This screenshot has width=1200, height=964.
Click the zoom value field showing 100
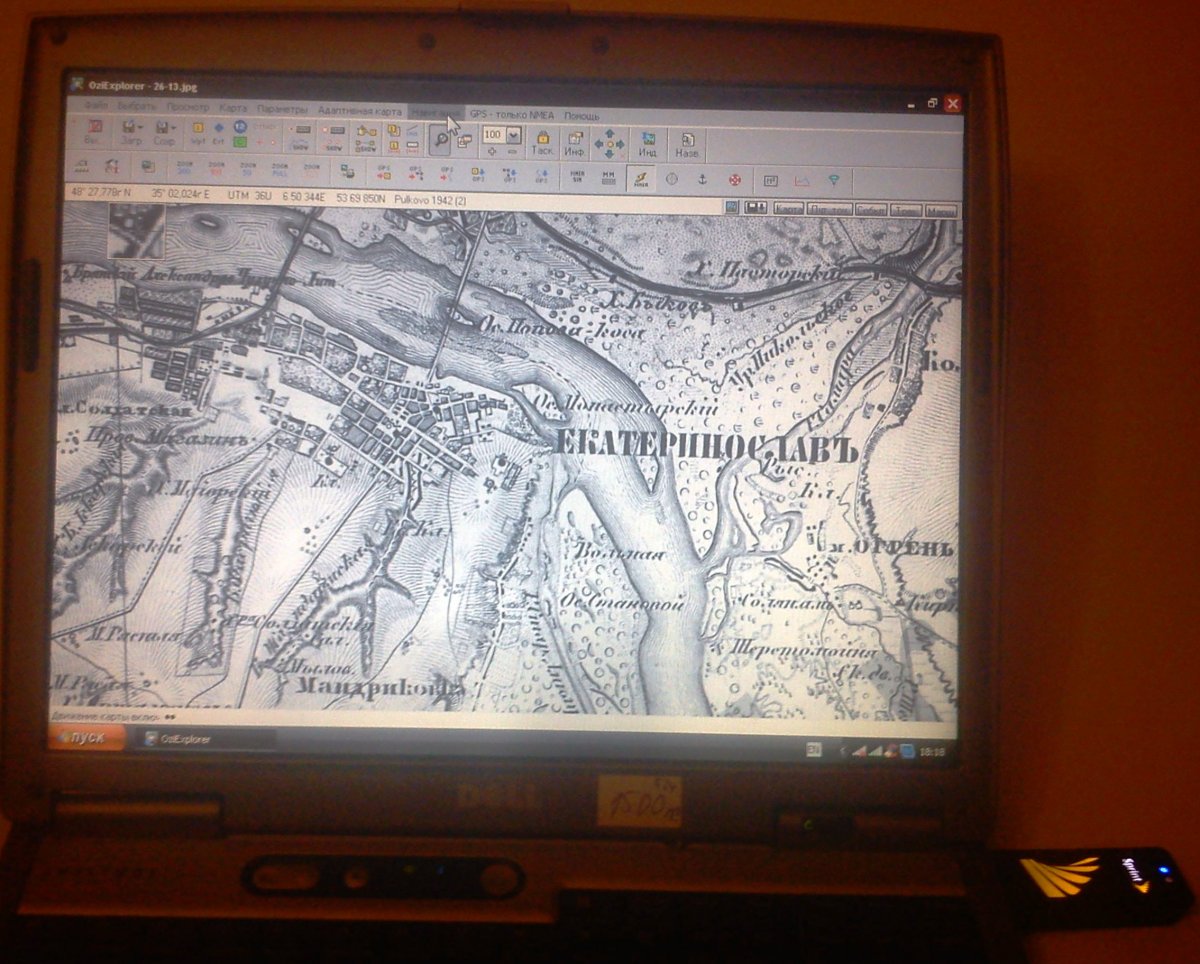point(493,134)
